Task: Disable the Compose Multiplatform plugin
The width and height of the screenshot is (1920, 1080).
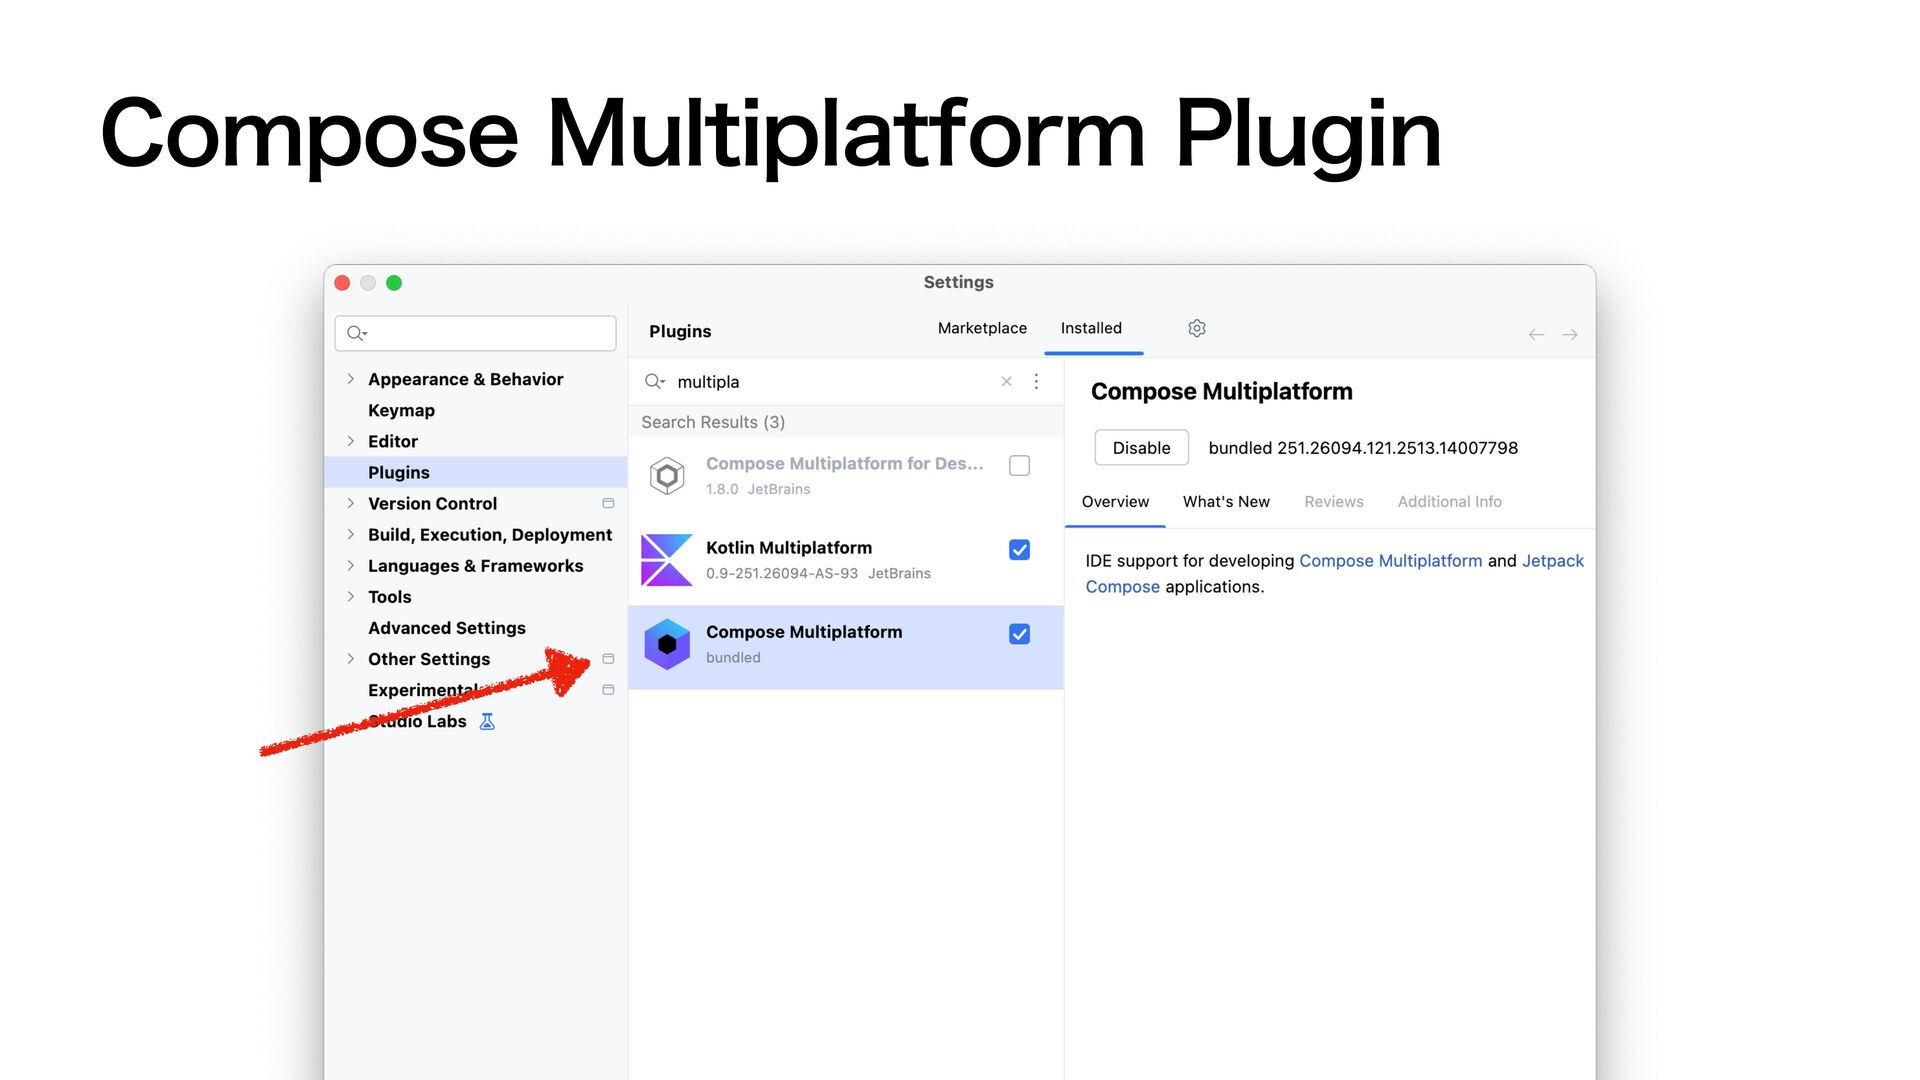Action: point(1141,447)
